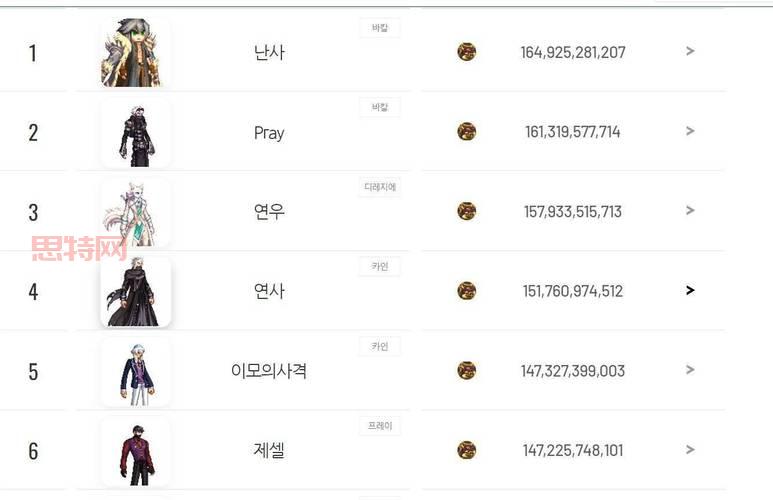Image resolution: width=773 pixels, height=500 pixels.
Task: Click the 프레이 server tag on rank 6
Action: pyautogui.click(x=380, y=426)
